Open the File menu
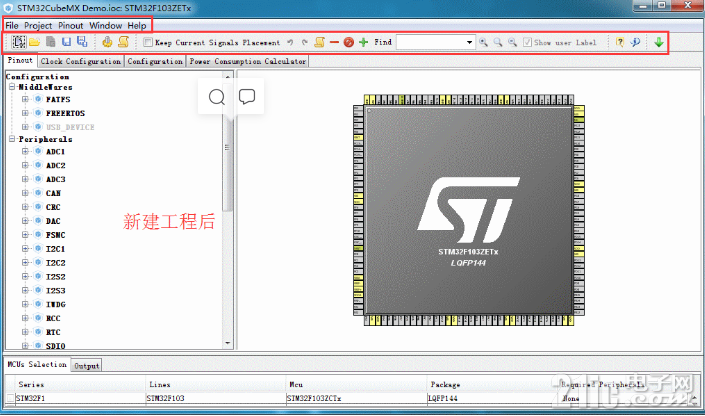 [12, 26]
